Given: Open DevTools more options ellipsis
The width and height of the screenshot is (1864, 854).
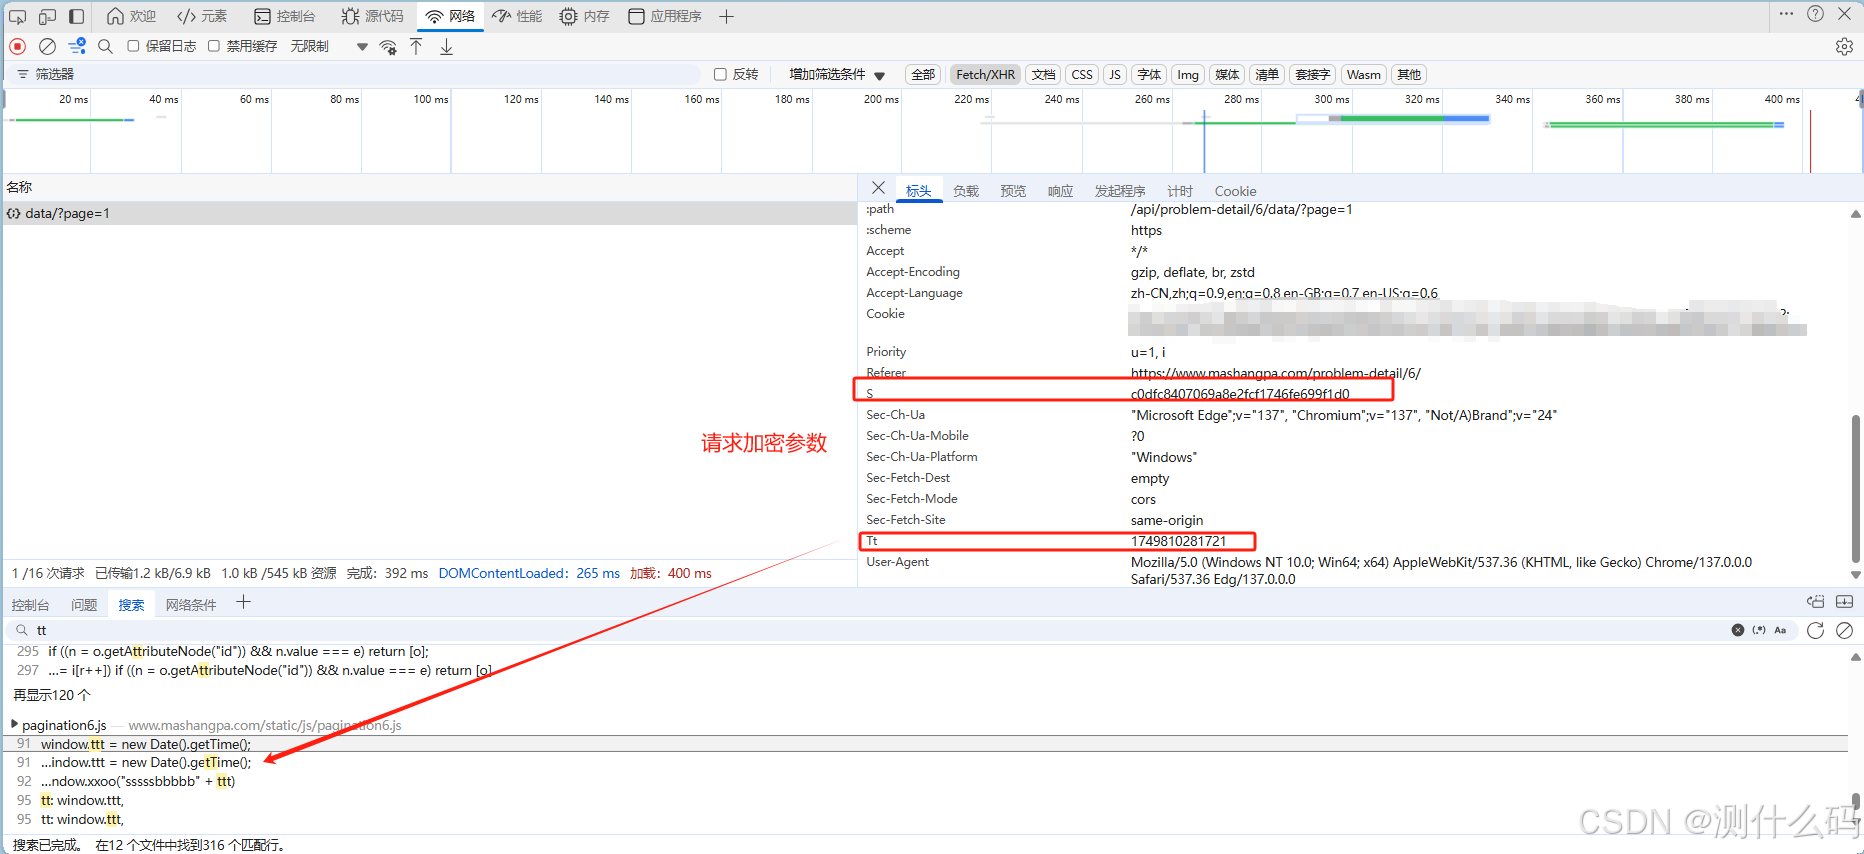Looking at the screenshot, I should click(x=1786, y=14).
